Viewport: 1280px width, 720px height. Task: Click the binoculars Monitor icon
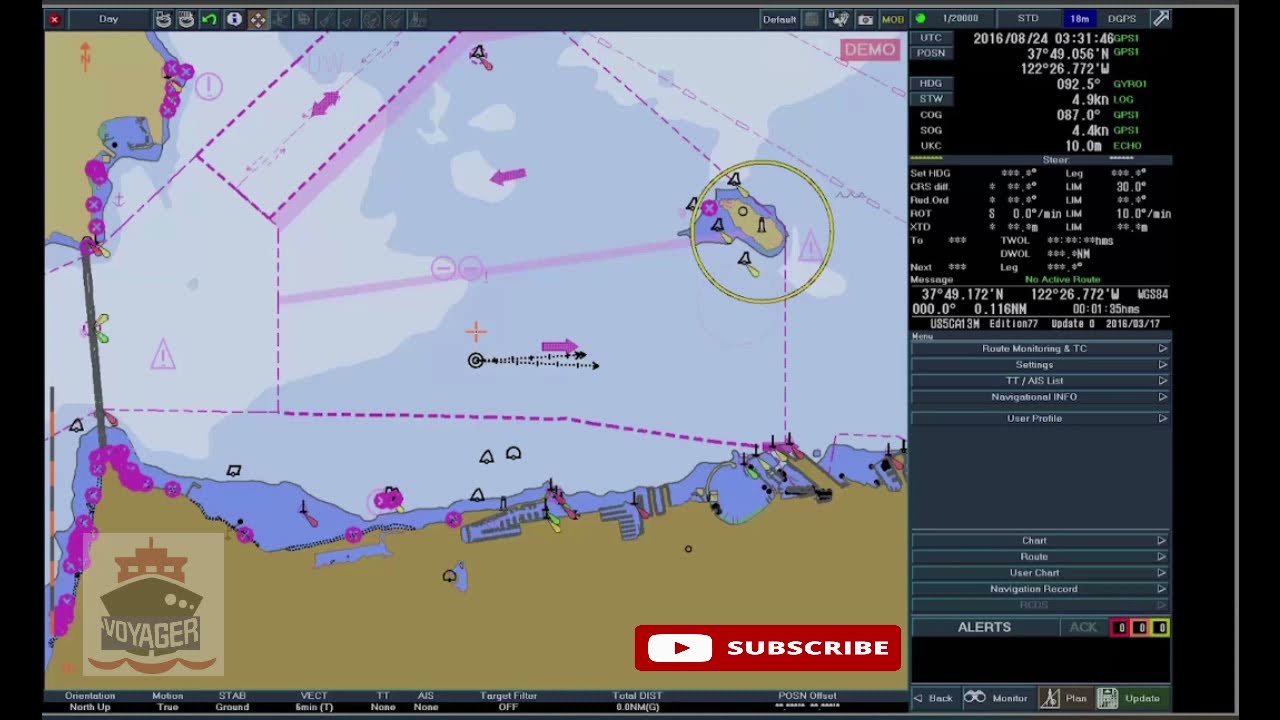(975, 697)
